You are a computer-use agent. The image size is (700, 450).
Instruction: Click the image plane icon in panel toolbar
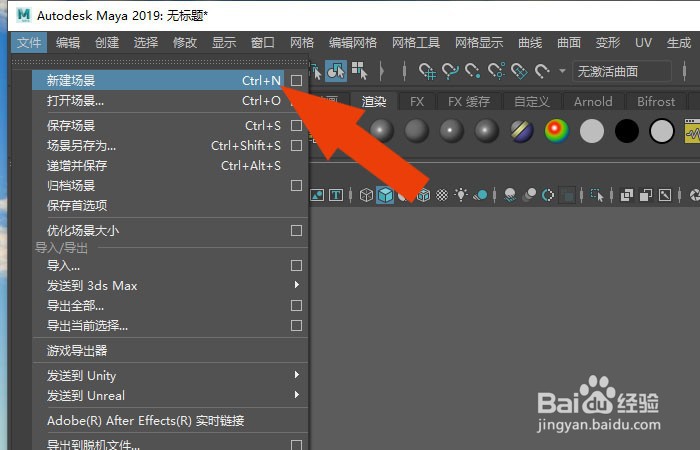[x=317, y=195]
